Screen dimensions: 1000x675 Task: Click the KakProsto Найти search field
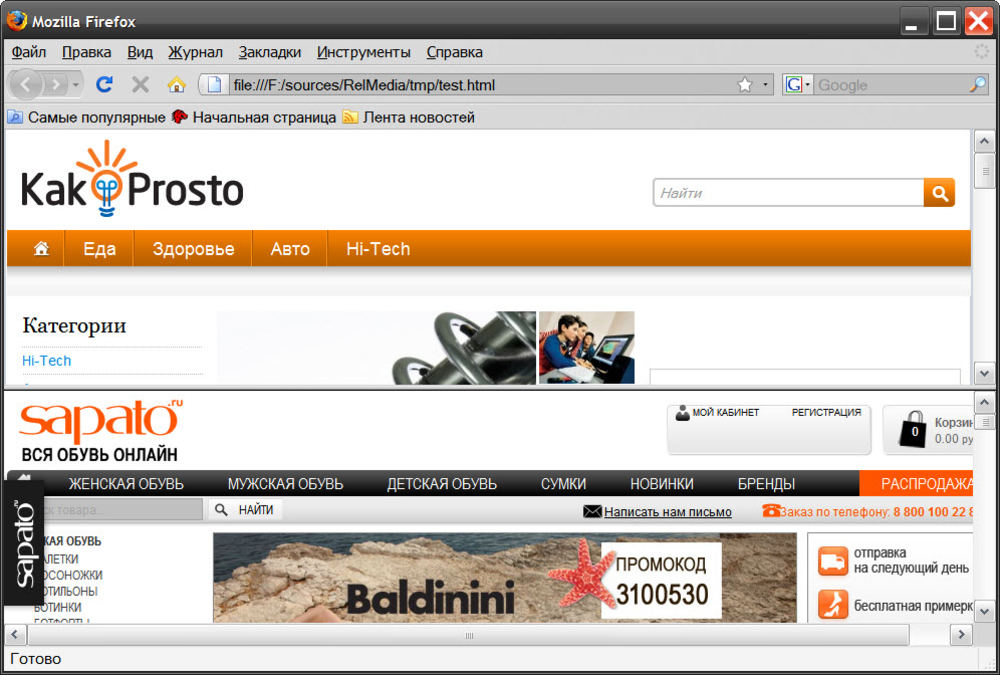(x=788, y=193)
